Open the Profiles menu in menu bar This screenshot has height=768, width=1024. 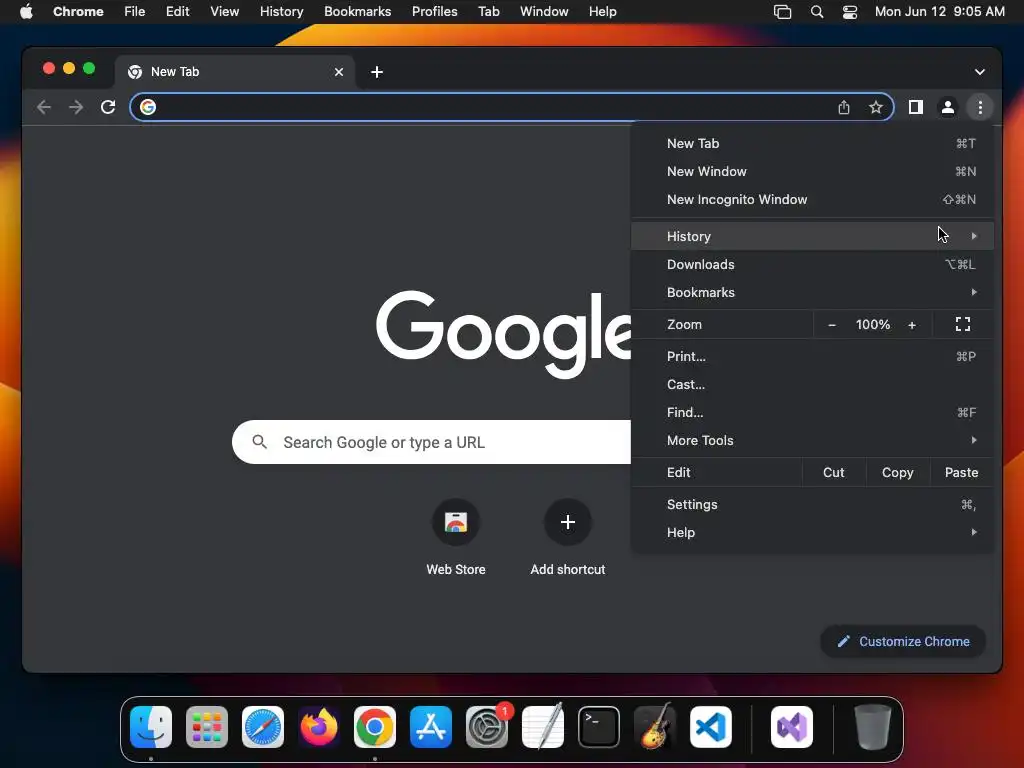[x=434, y=12]
